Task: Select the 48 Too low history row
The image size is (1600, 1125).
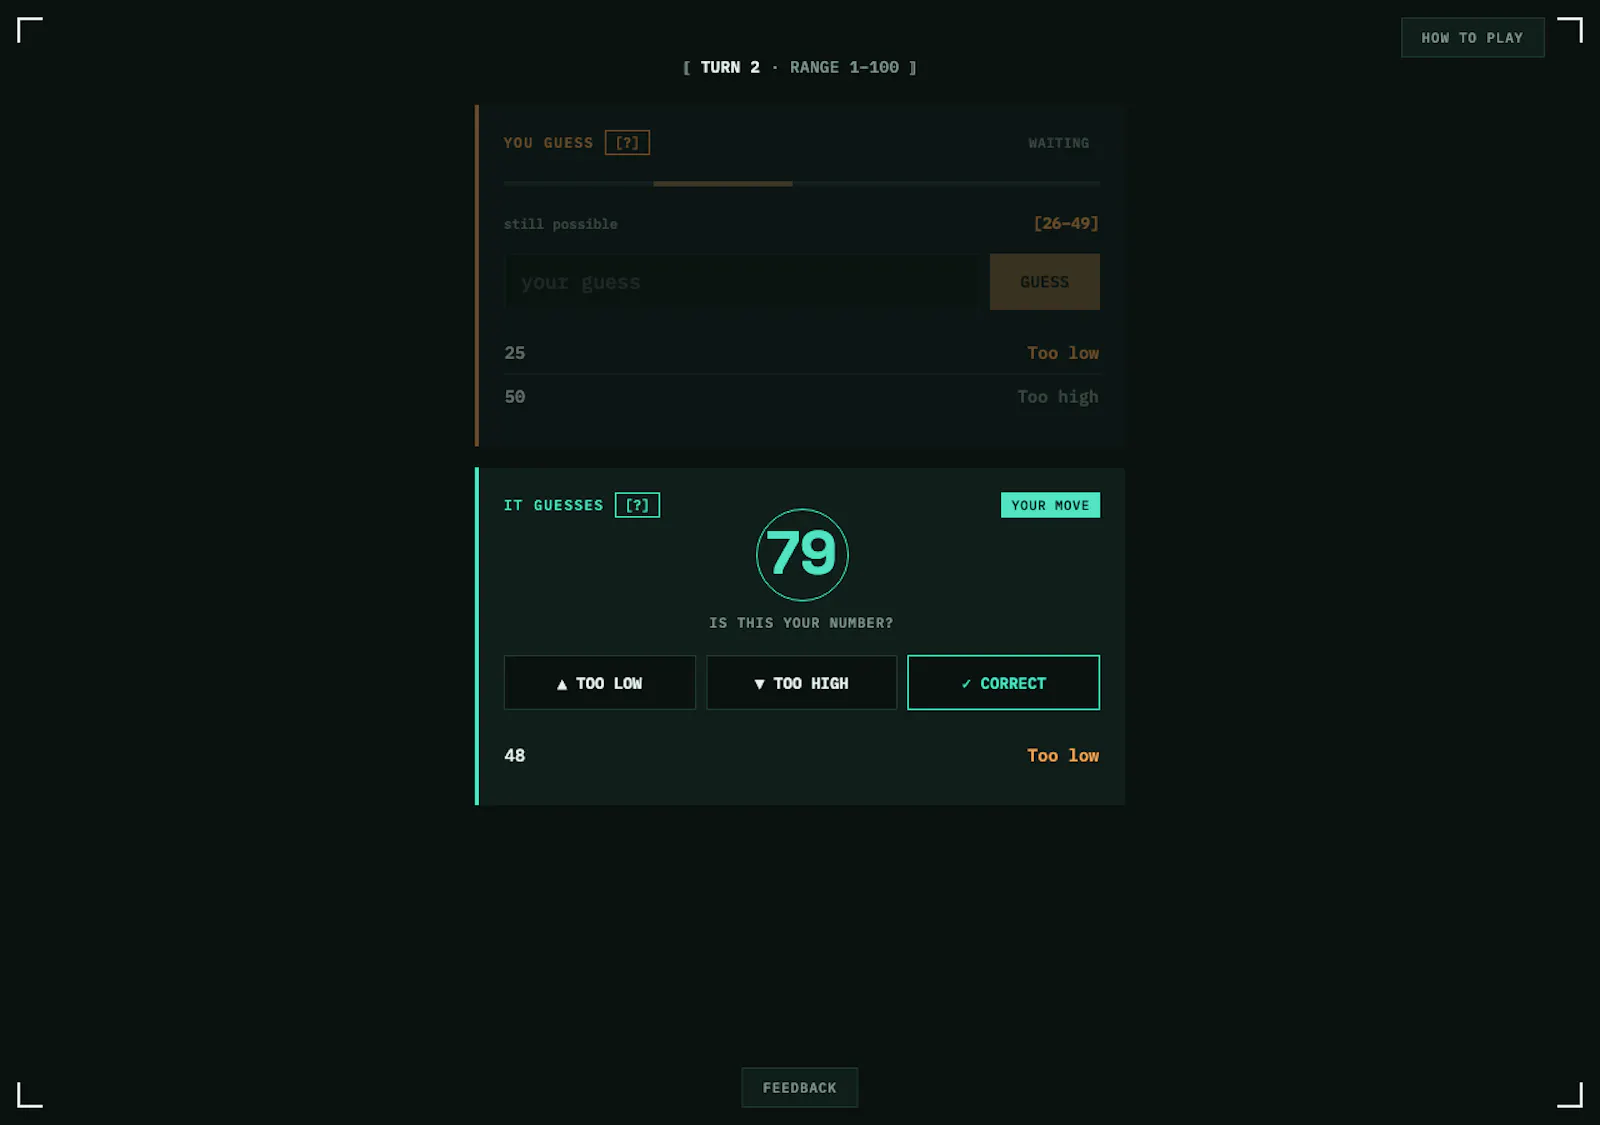Action: point(802,755)
